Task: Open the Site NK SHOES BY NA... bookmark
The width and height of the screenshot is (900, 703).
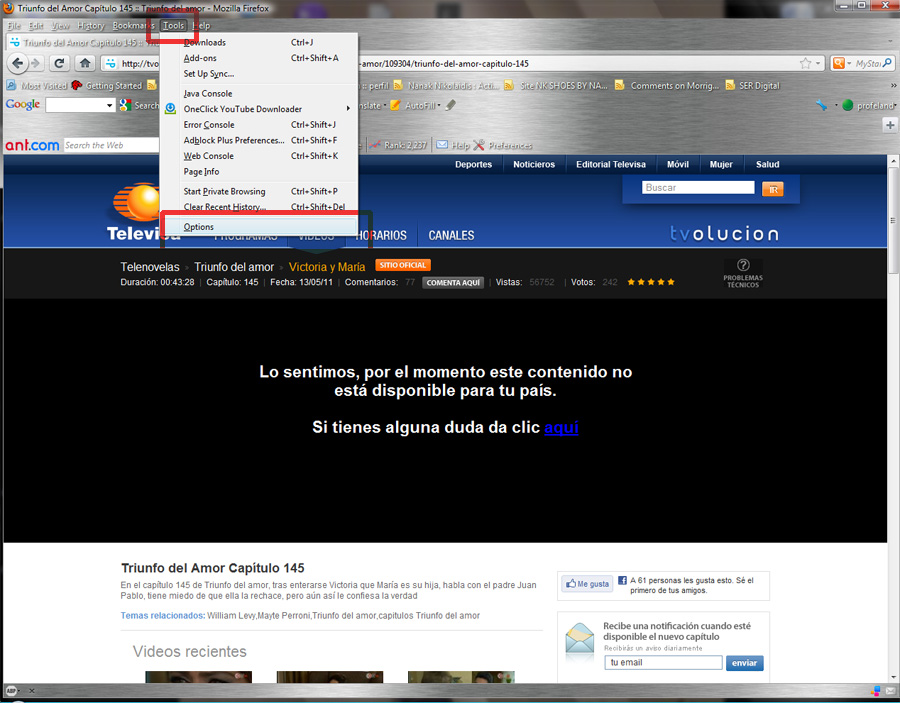Action: pos(556,86)
